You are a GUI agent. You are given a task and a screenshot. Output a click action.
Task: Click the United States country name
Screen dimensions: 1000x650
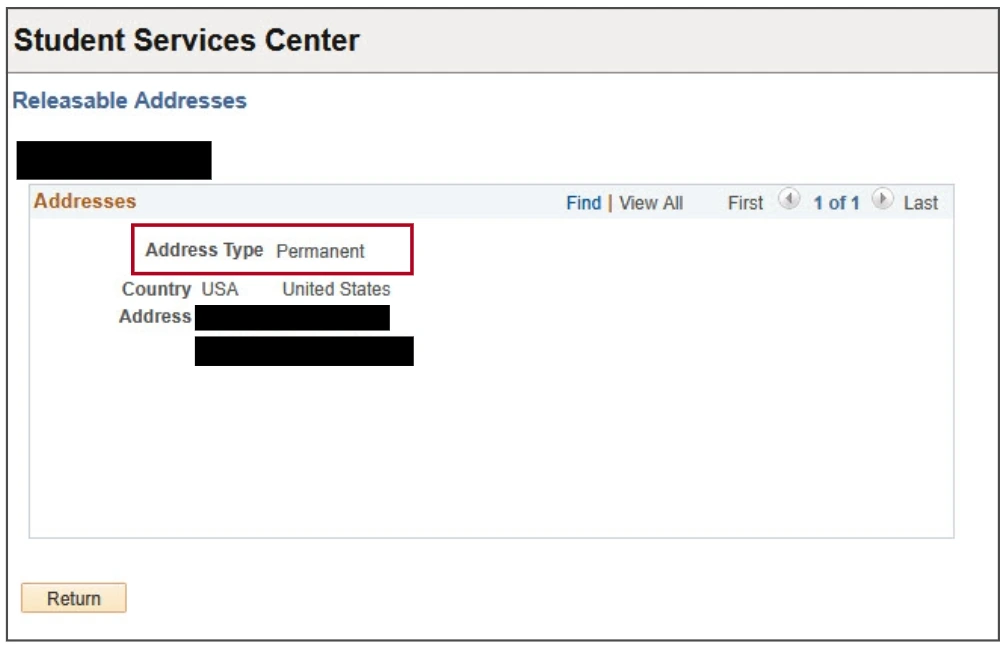coord(336,289)
